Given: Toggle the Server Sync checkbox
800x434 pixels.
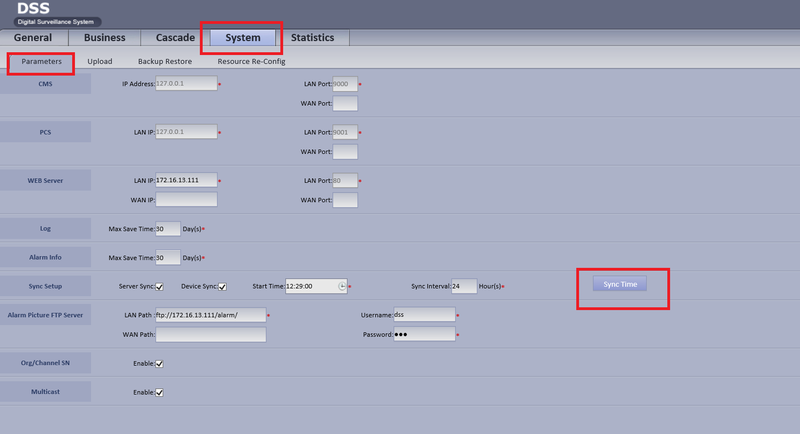Looking at the screenshot, I should pyautogui.click(x=159, y=287).
